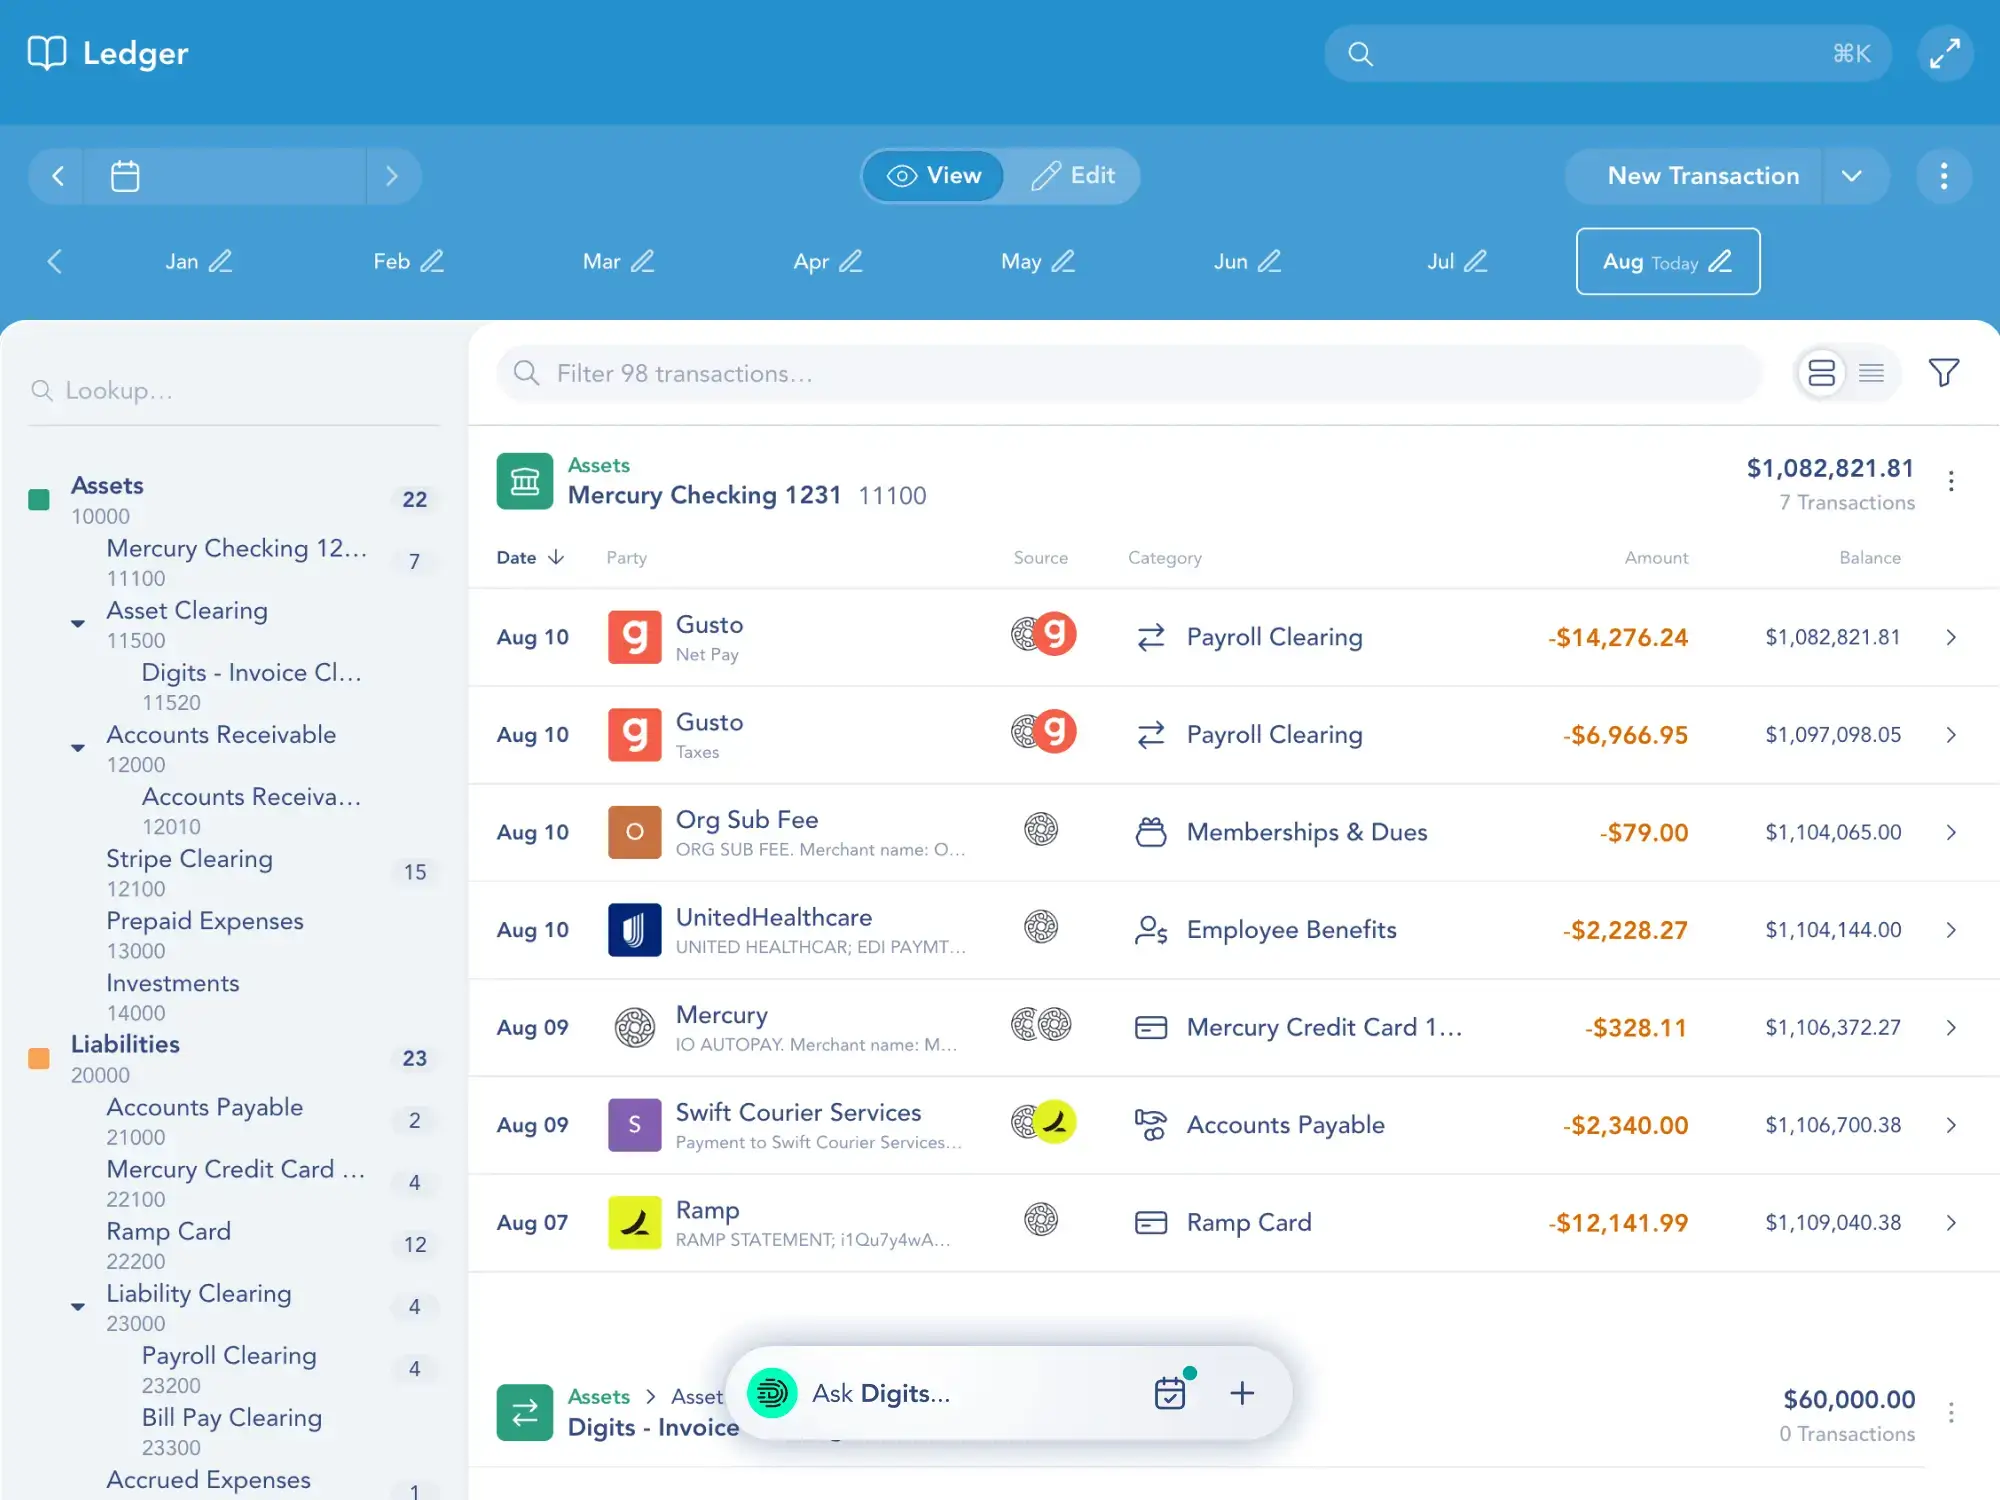Click the New Transaction button
Screen dimensions: 2000x1500
tap(1702, 176)
